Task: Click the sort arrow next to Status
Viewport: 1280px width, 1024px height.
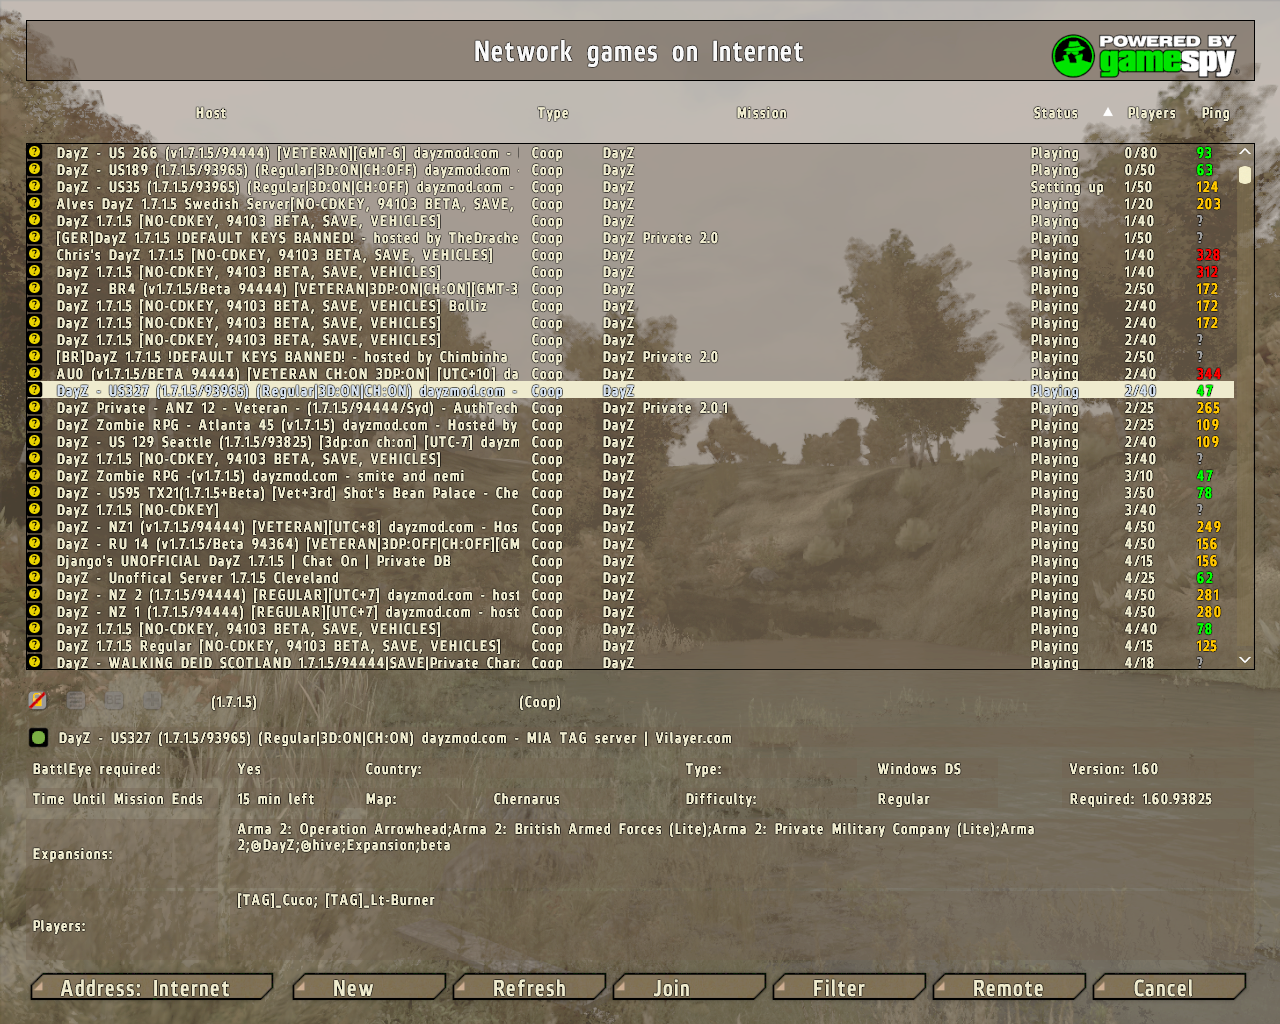Action: (x=1108, y=112)
